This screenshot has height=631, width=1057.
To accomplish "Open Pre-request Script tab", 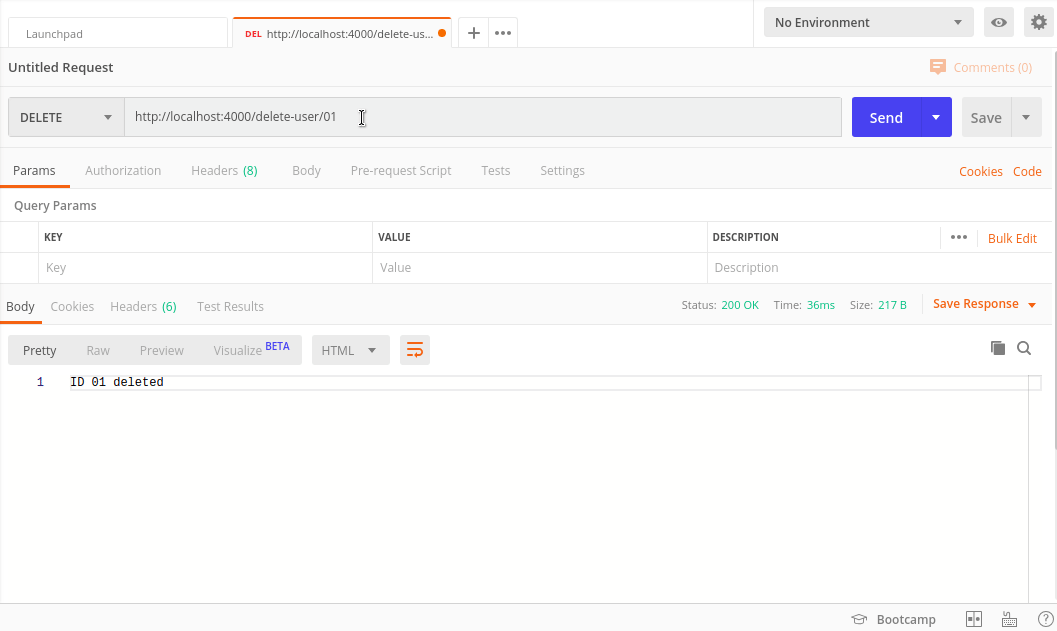I will (400, 171).
